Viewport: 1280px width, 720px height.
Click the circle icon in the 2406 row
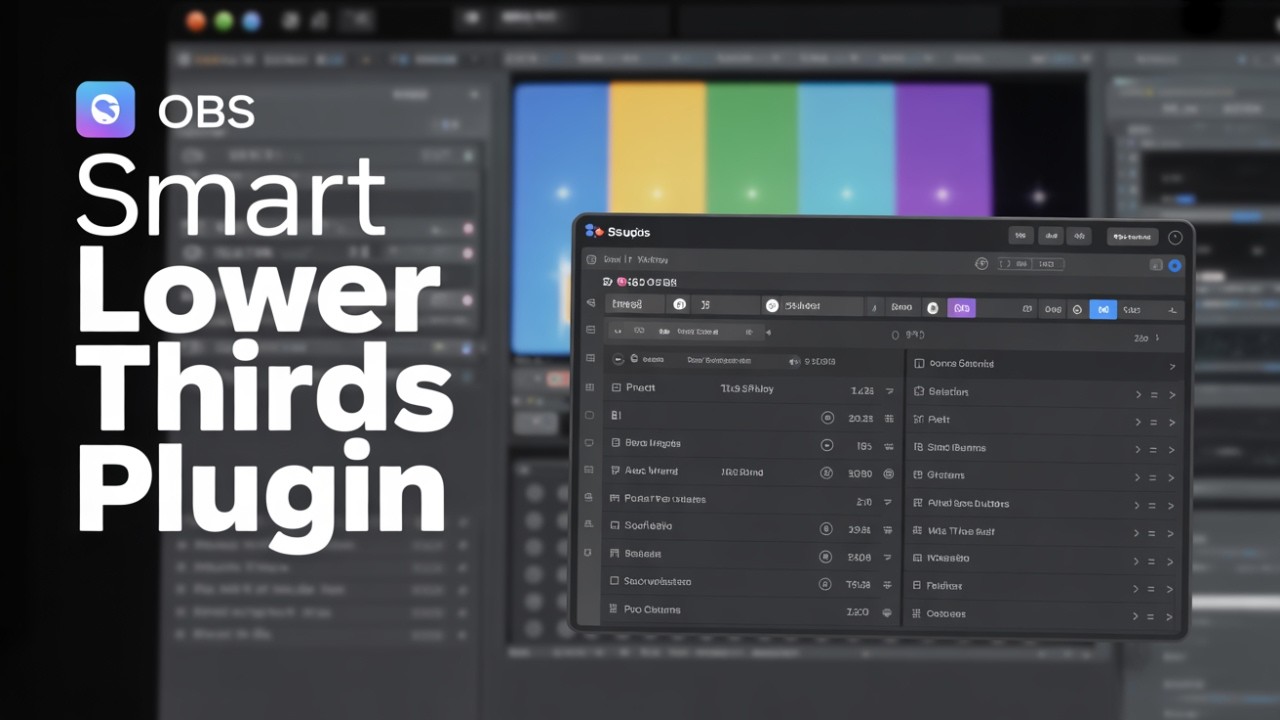(x=826, y=557)
